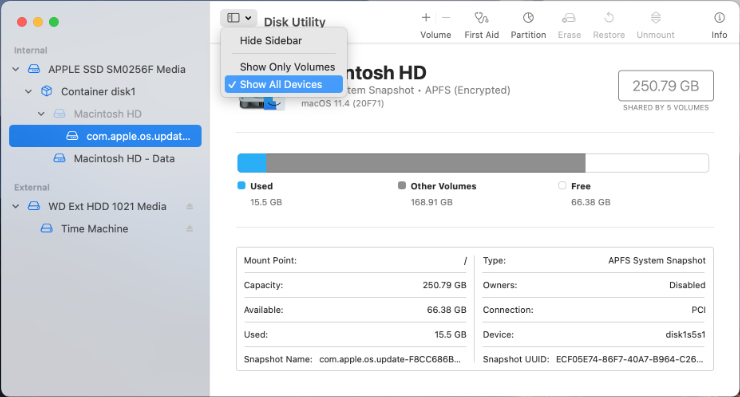Click the disk1s5s1 device value

(x=685, y=335)
